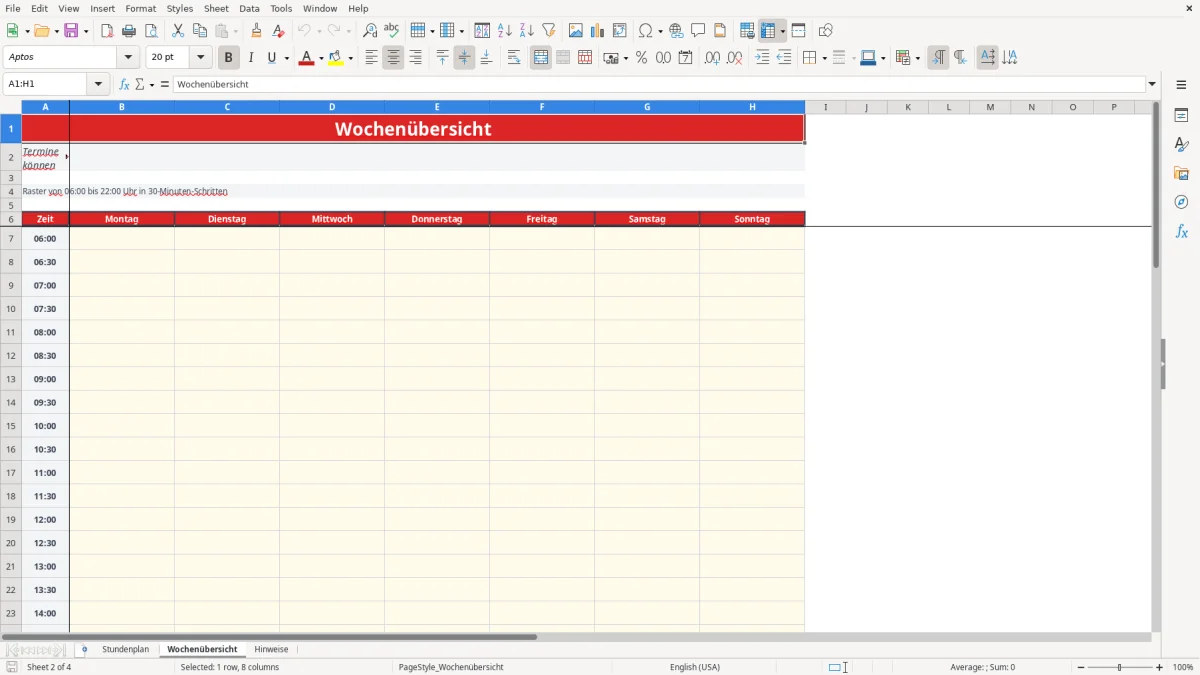Screen dimensions: 1200x675
Task: Click the Insert Chart icon
Action: point(598,31)
